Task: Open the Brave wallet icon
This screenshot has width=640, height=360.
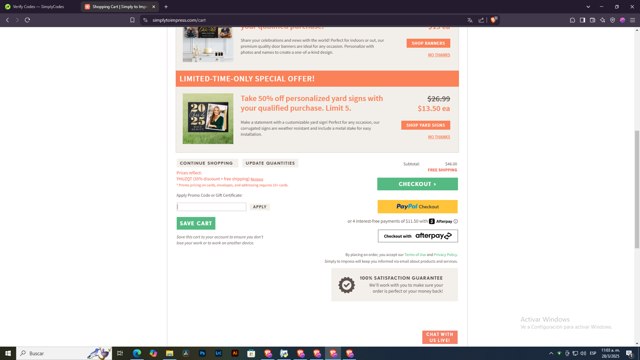Action: click(592, 20)
